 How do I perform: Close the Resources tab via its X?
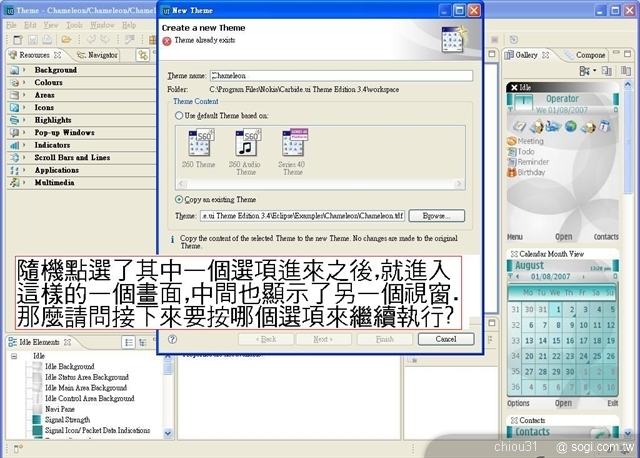58,55
